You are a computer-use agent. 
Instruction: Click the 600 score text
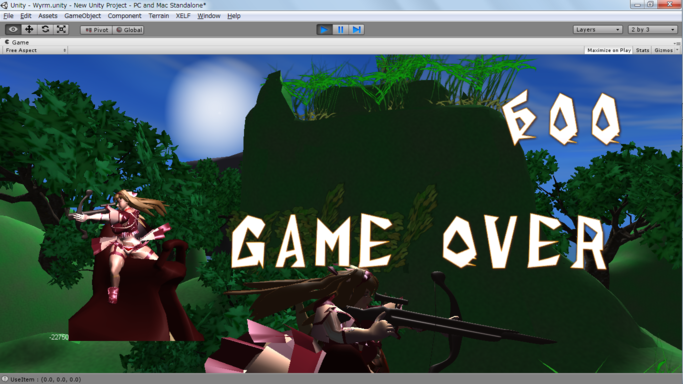[x=562, y=118]
